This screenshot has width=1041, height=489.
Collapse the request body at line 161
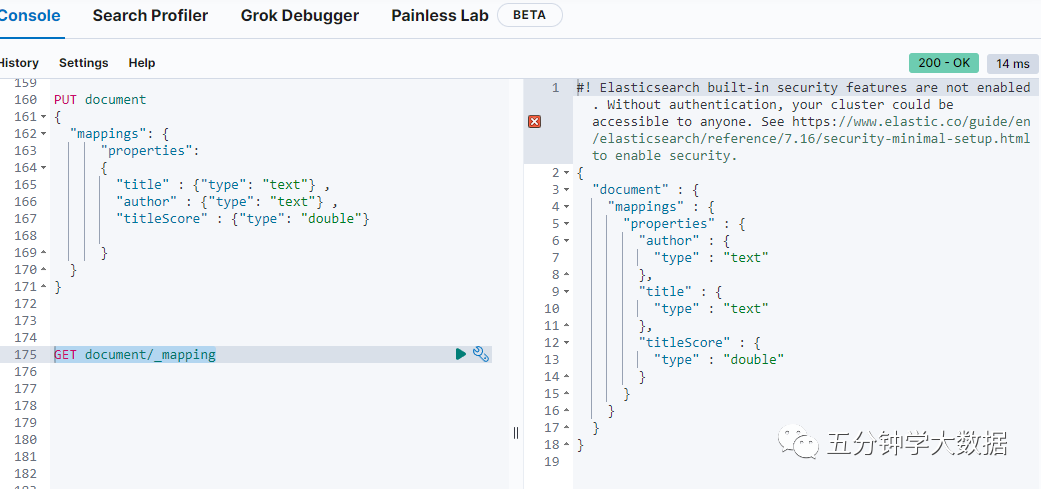point(43,117)
